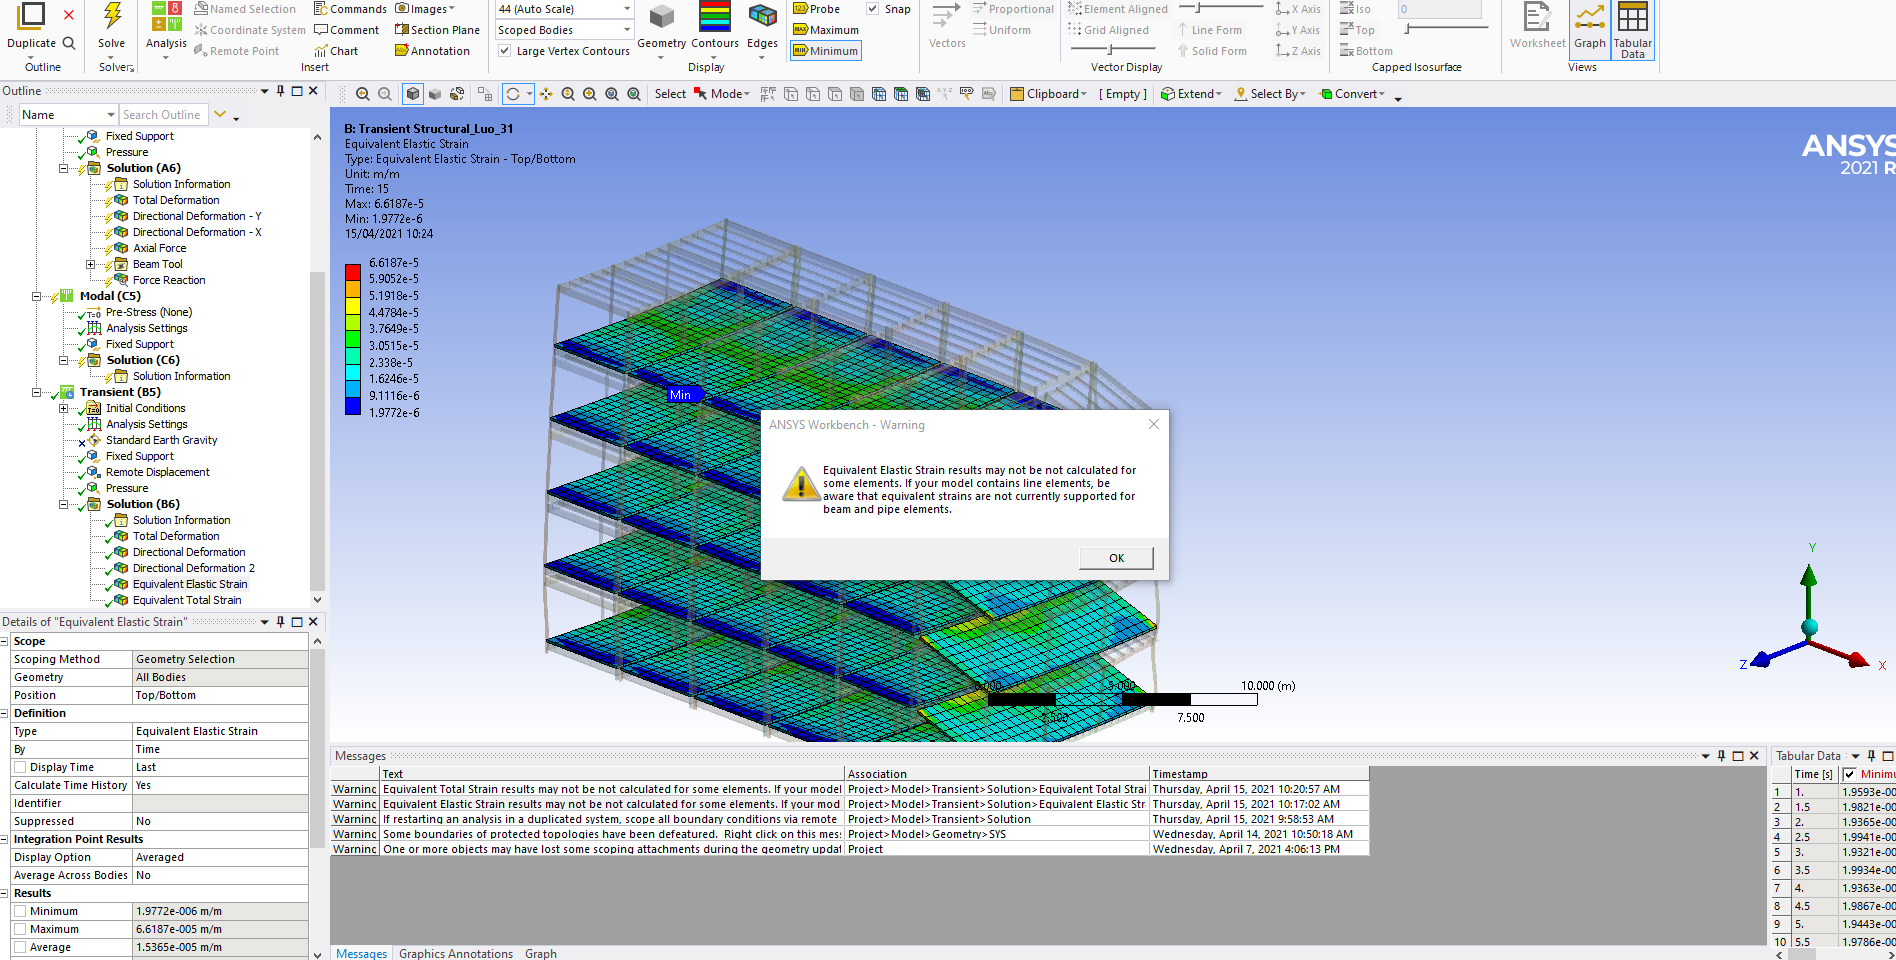
Task: Click the Search Outline field
Action: (163, 115)
